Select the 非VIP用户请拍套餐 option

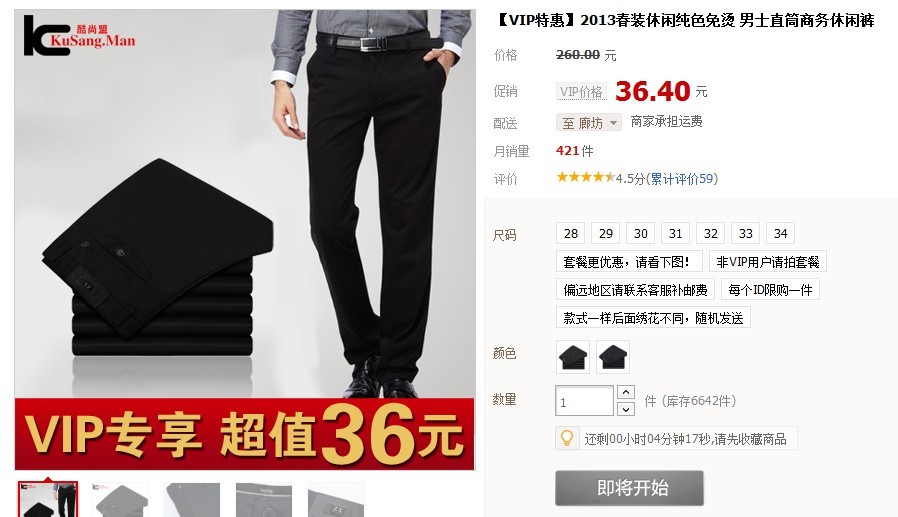coord(768,262)
